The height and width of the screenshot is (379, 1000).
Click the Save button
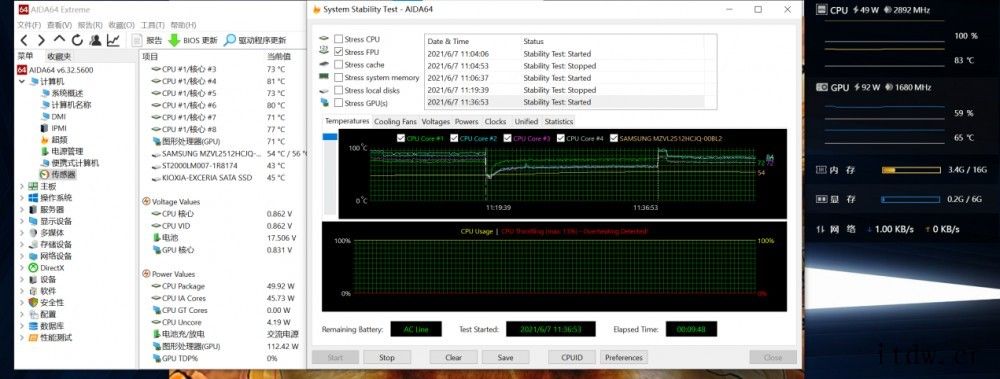pos(505,357)
